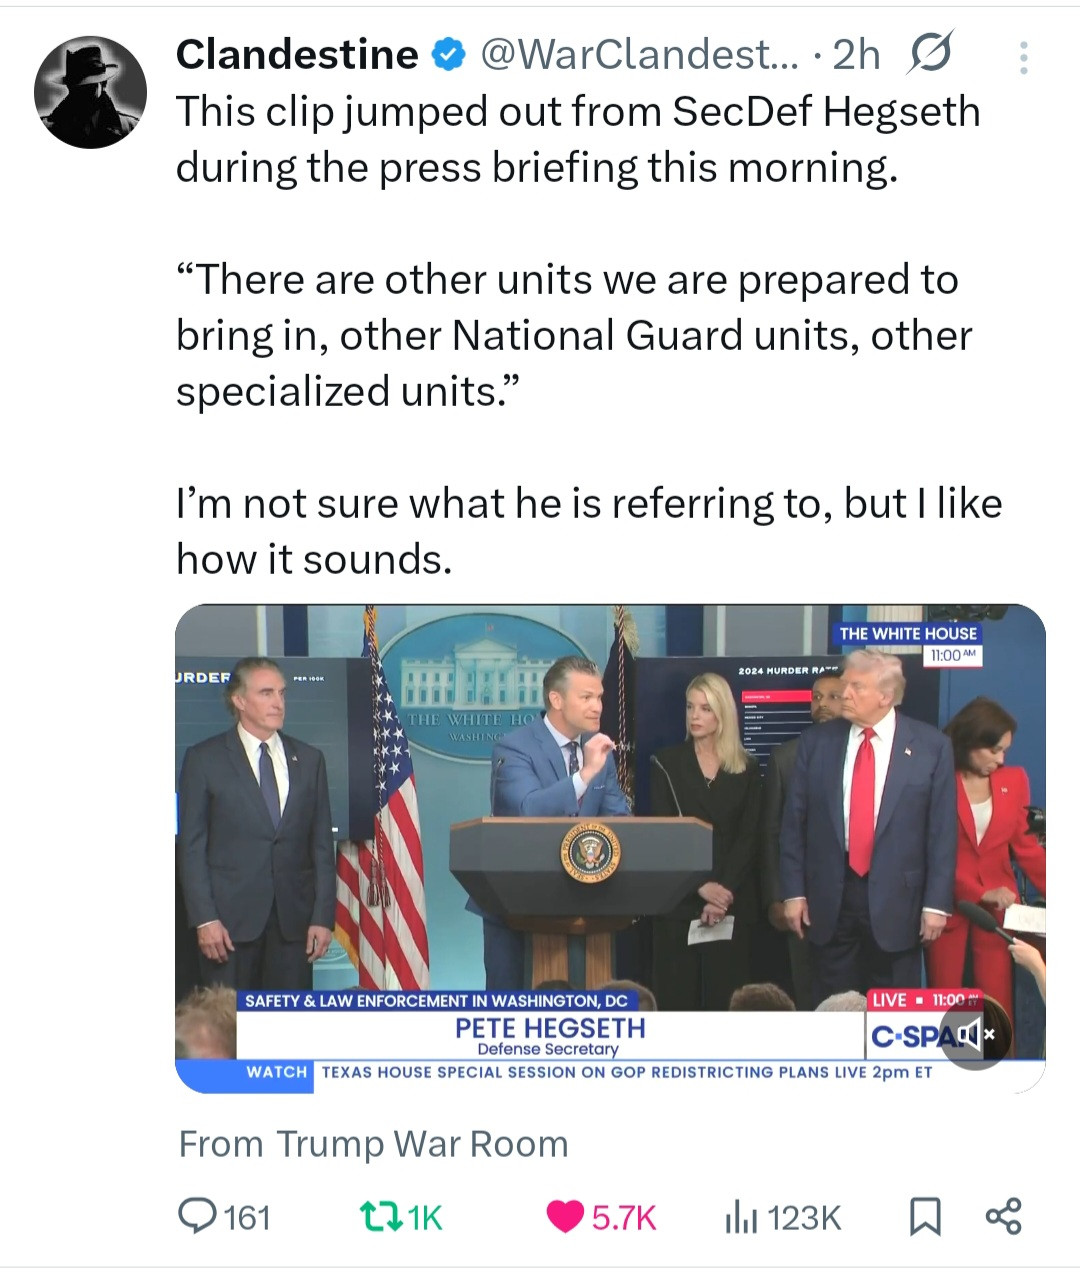Screen dimensions: 1080x1279
Task: Open the Clandestine display name
Action: point(297,54)
